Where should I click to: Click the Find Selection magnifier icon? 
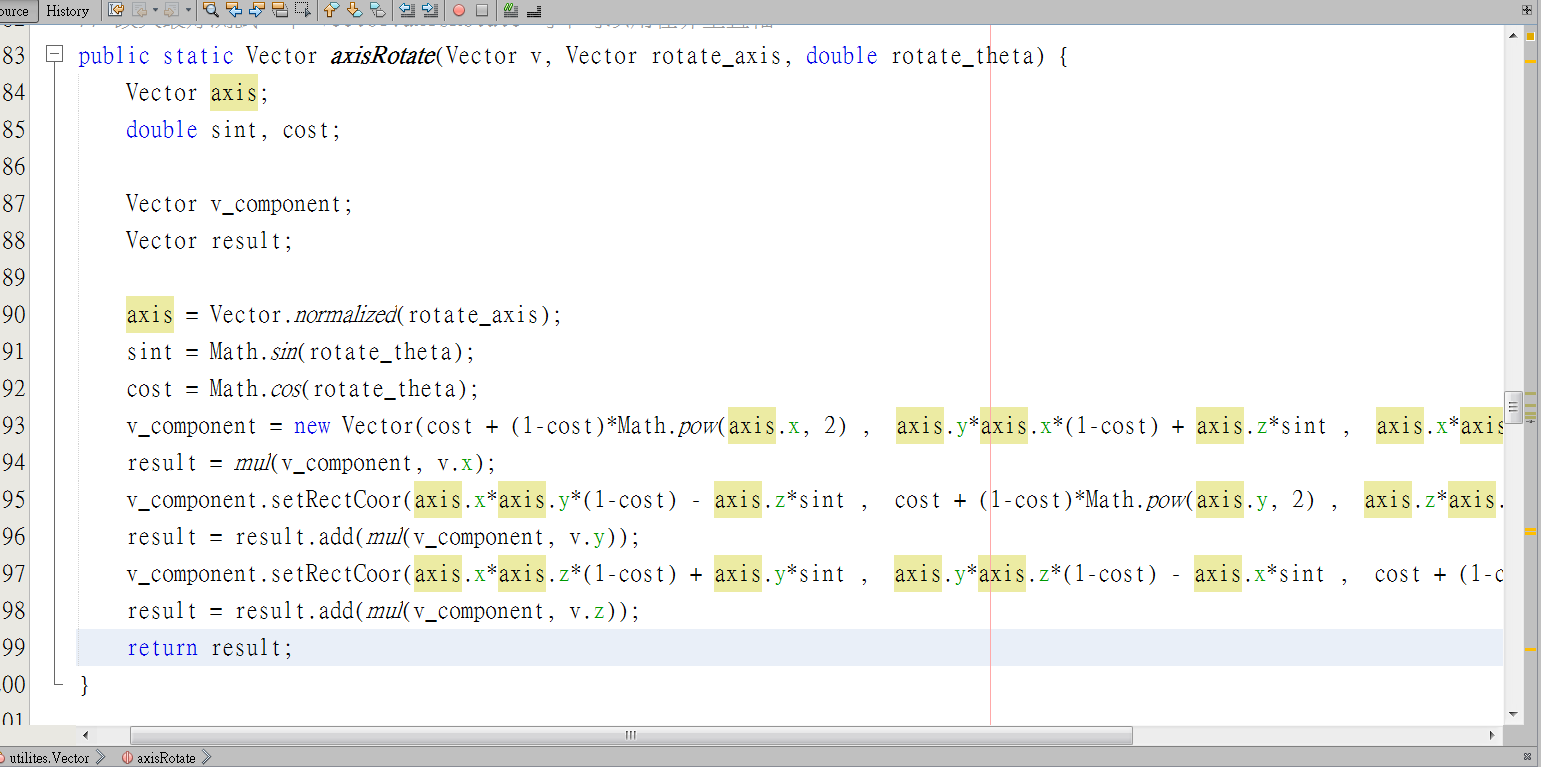pyautogui.click(x=210, y=10)
